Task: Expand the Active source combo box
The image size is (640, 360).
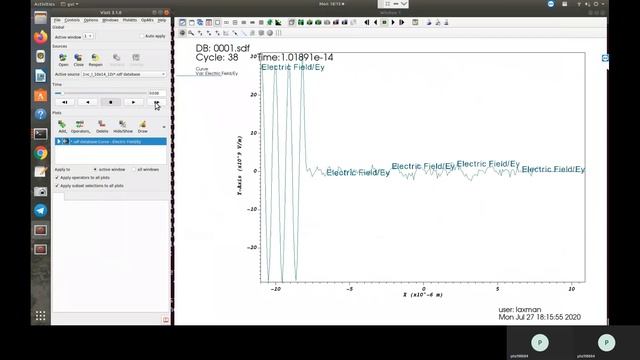Action: pyautogui.click(x=124, y=74)
